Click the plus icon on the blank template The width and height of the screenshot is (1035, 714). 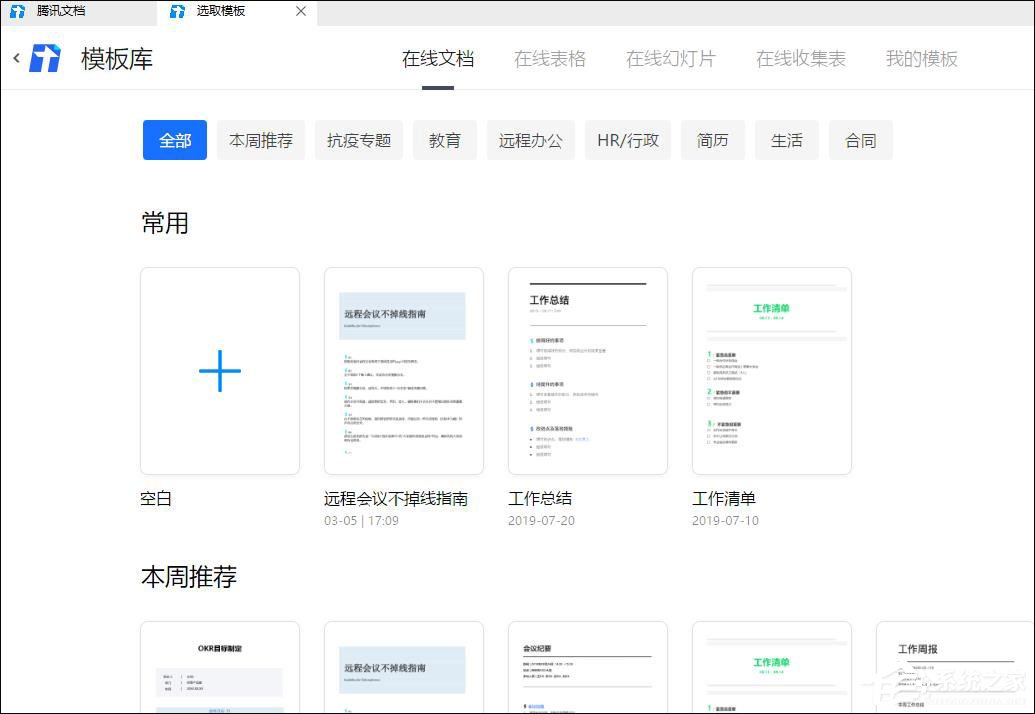tap(219, 371)
